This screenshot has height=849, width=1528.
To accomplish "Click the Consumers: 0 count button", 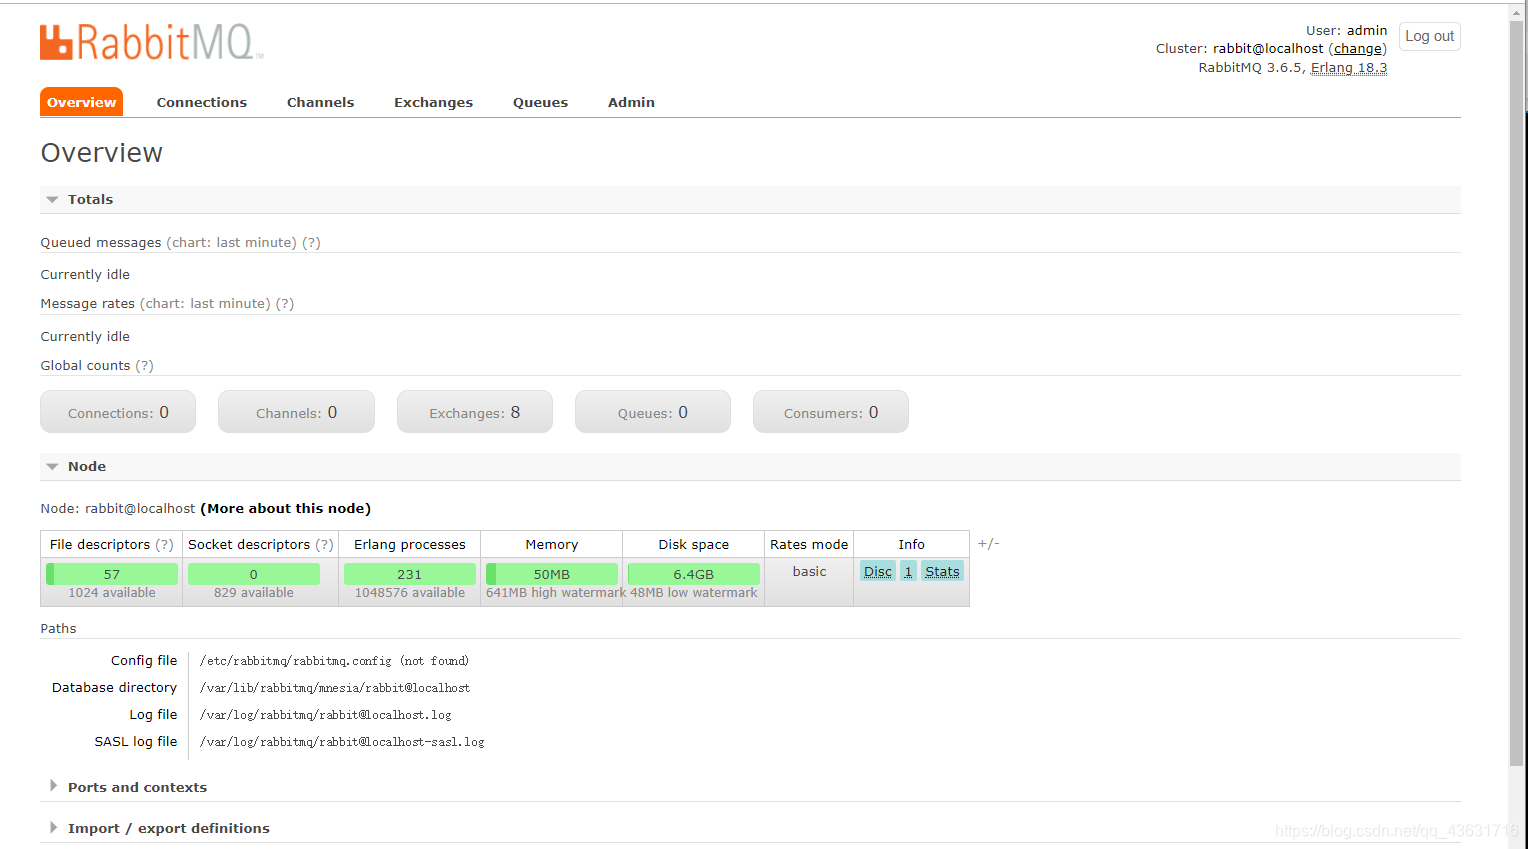I will pos(830,412).
